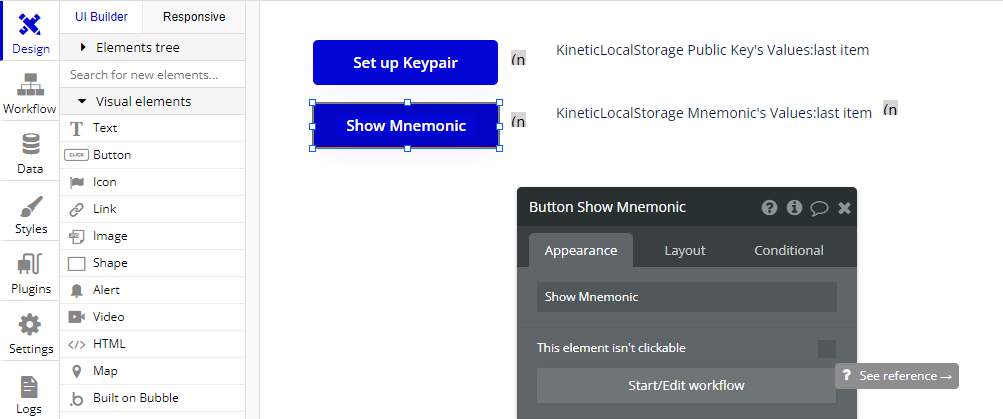
Task: Open the comment bubble icon in property panel
Action: coord(819,208)
